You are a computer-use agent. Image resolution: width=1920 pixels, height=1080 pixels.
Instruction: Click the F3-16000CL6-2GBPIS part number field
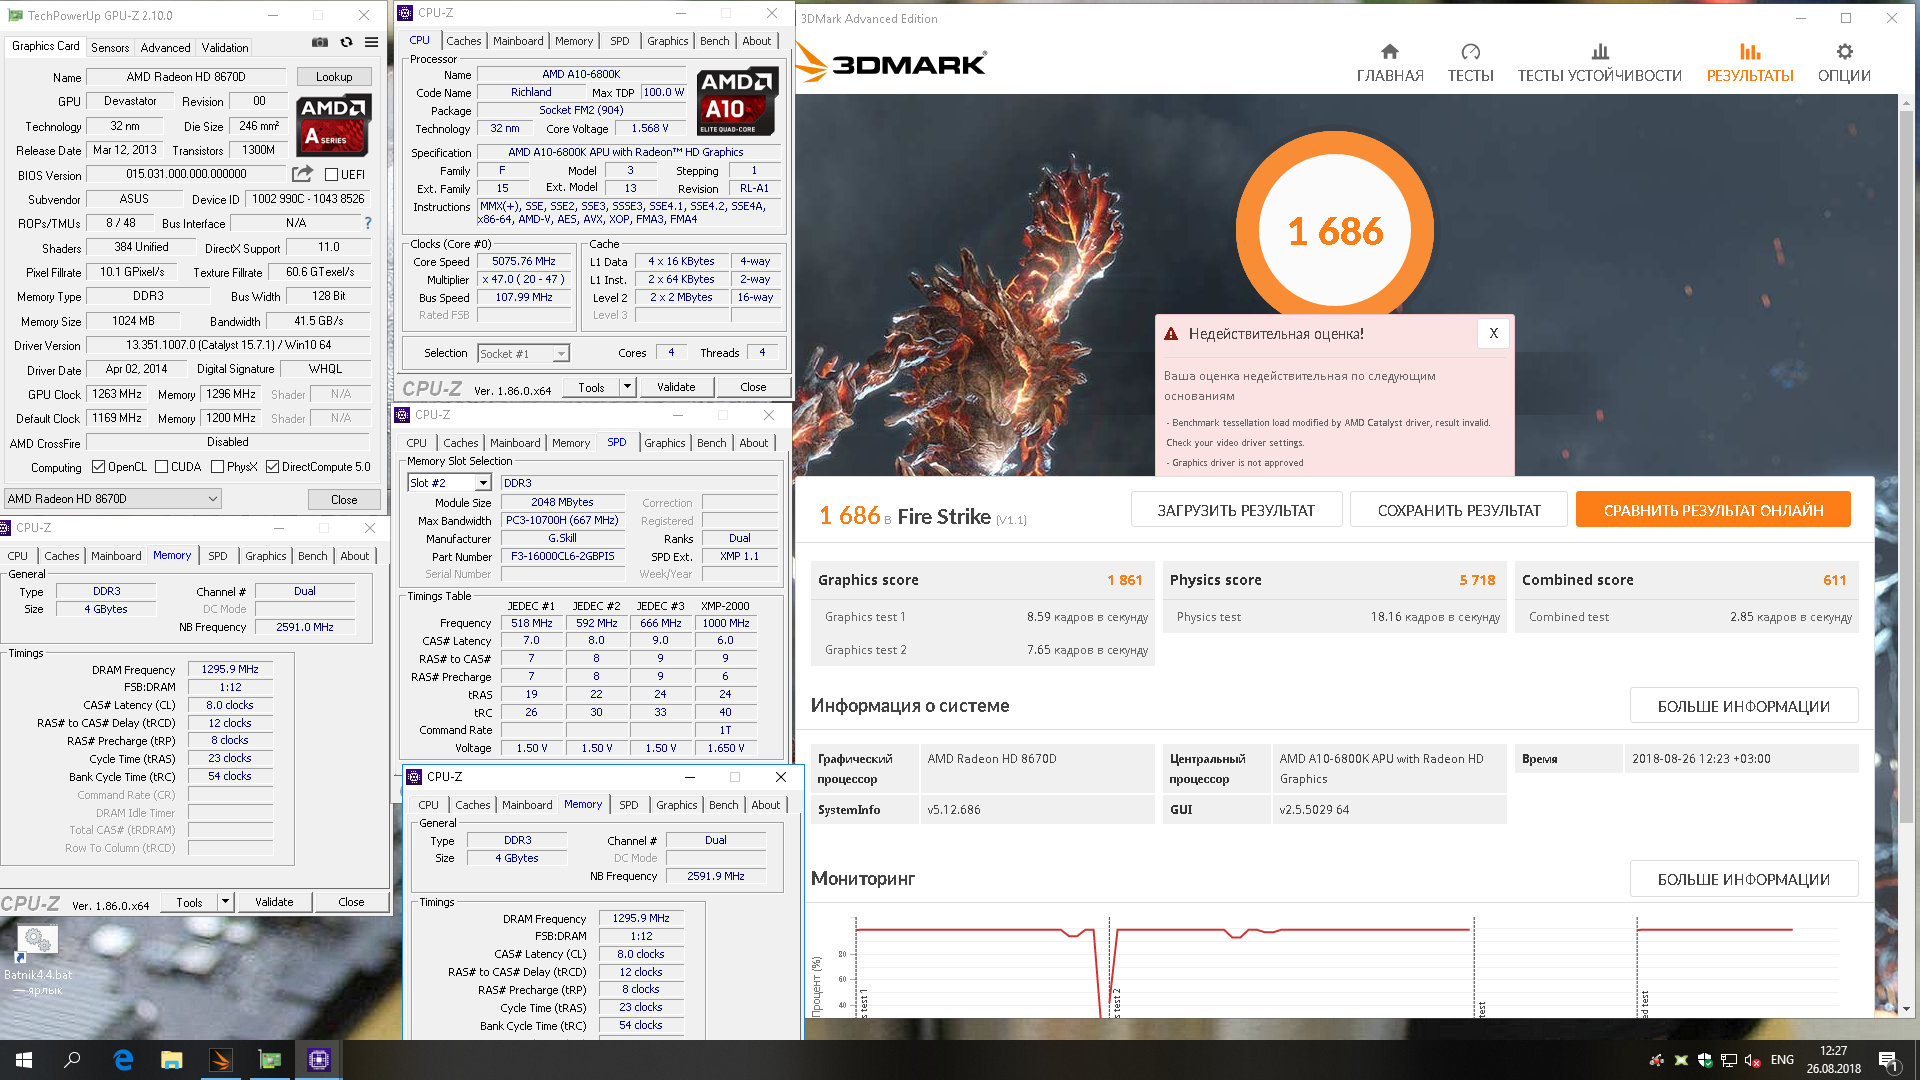(563, 556)
